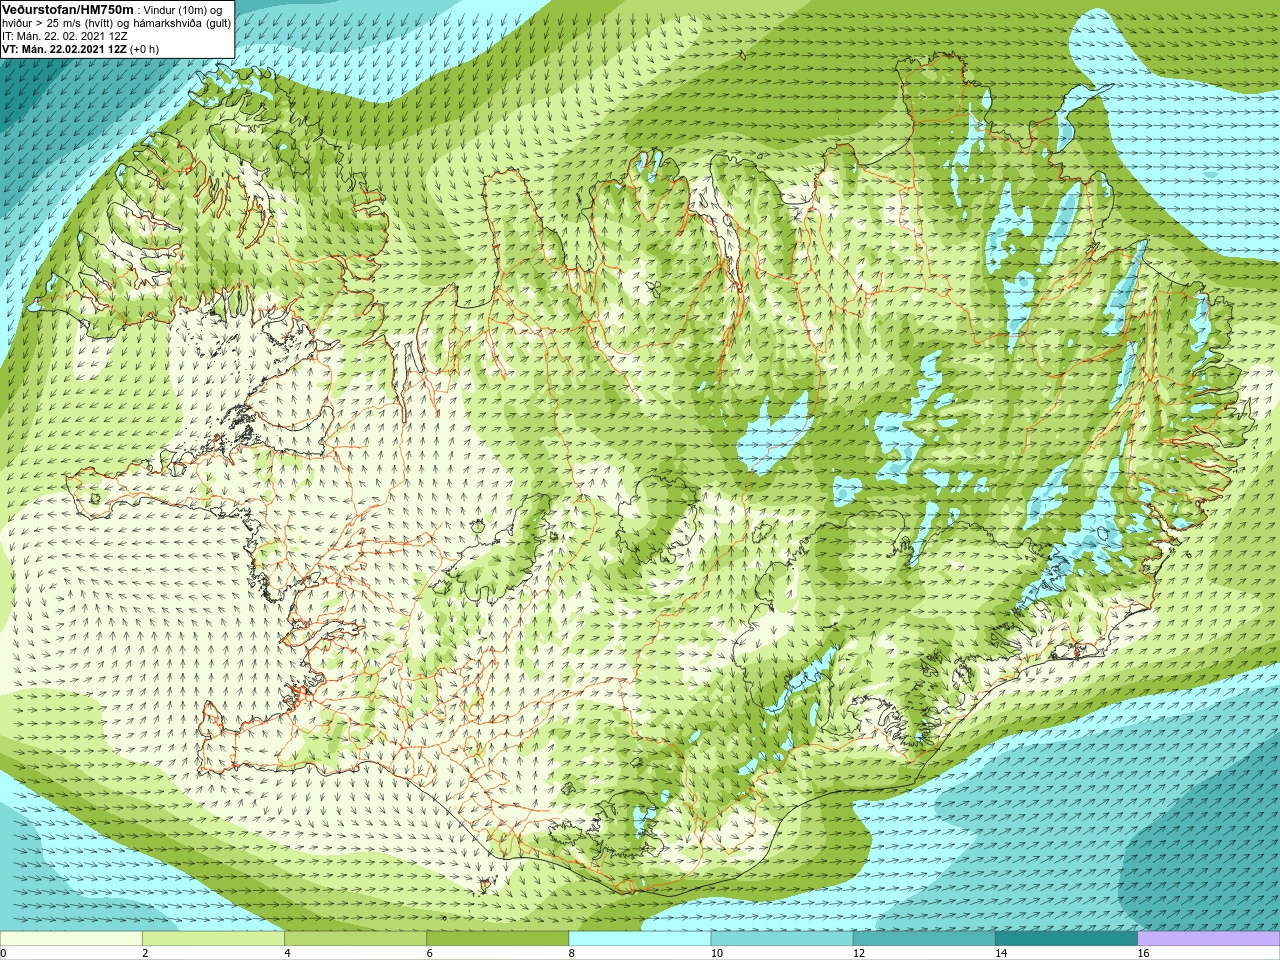The height and width of the screenshot is (960, 1280).
Task: Click the 'Veðurstofan/HM750m' title text
Action: tap(68, 9)
